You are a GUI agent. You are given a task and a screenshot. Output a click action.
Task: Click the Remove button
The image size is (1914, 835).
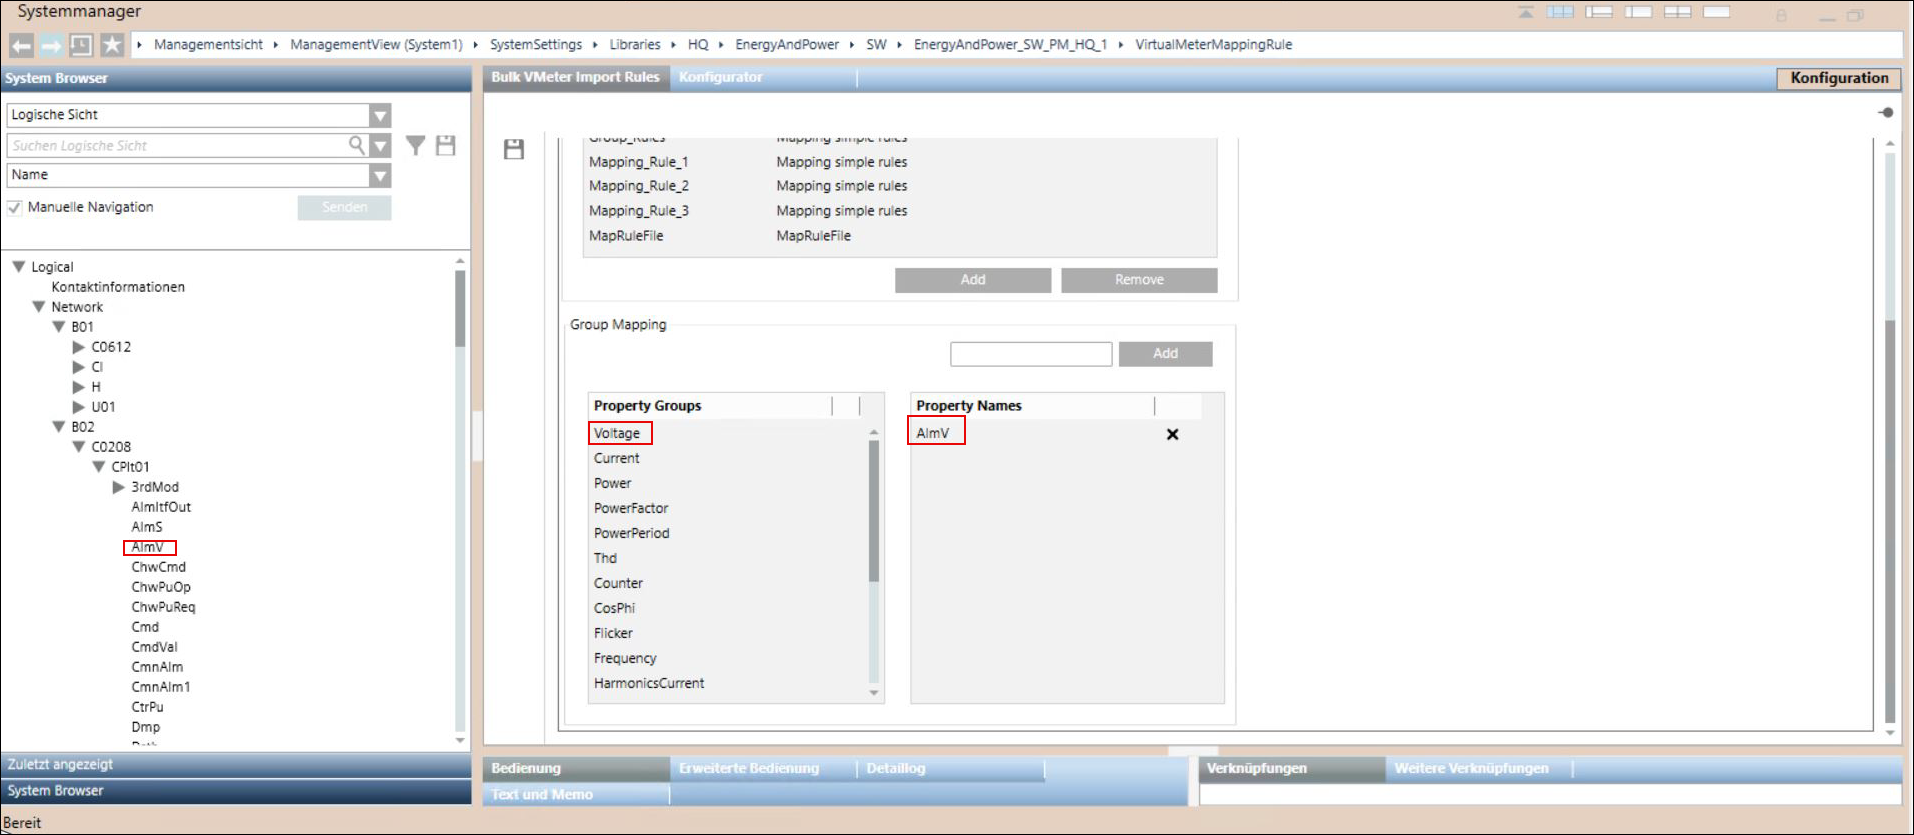(1139, 280)
